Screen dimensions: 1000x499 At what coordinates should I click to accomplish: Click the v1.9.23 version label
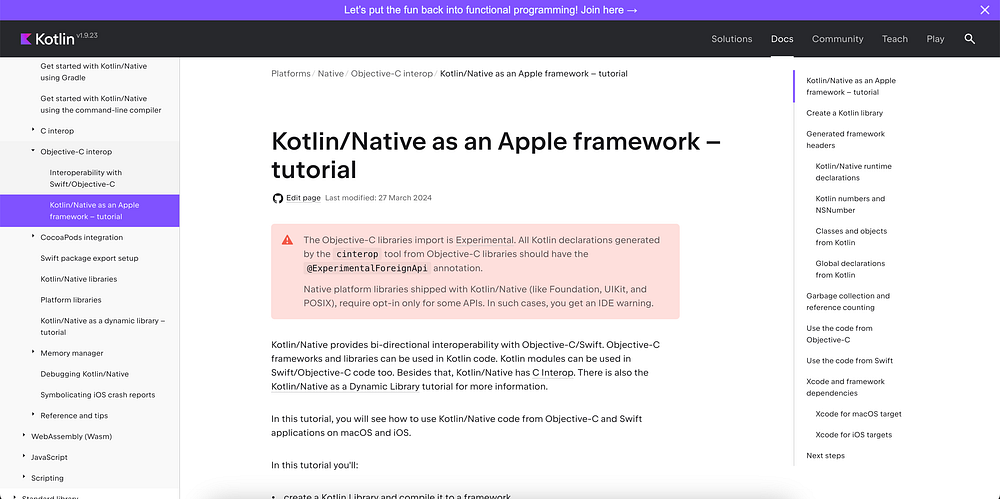(x=87, y=36)
